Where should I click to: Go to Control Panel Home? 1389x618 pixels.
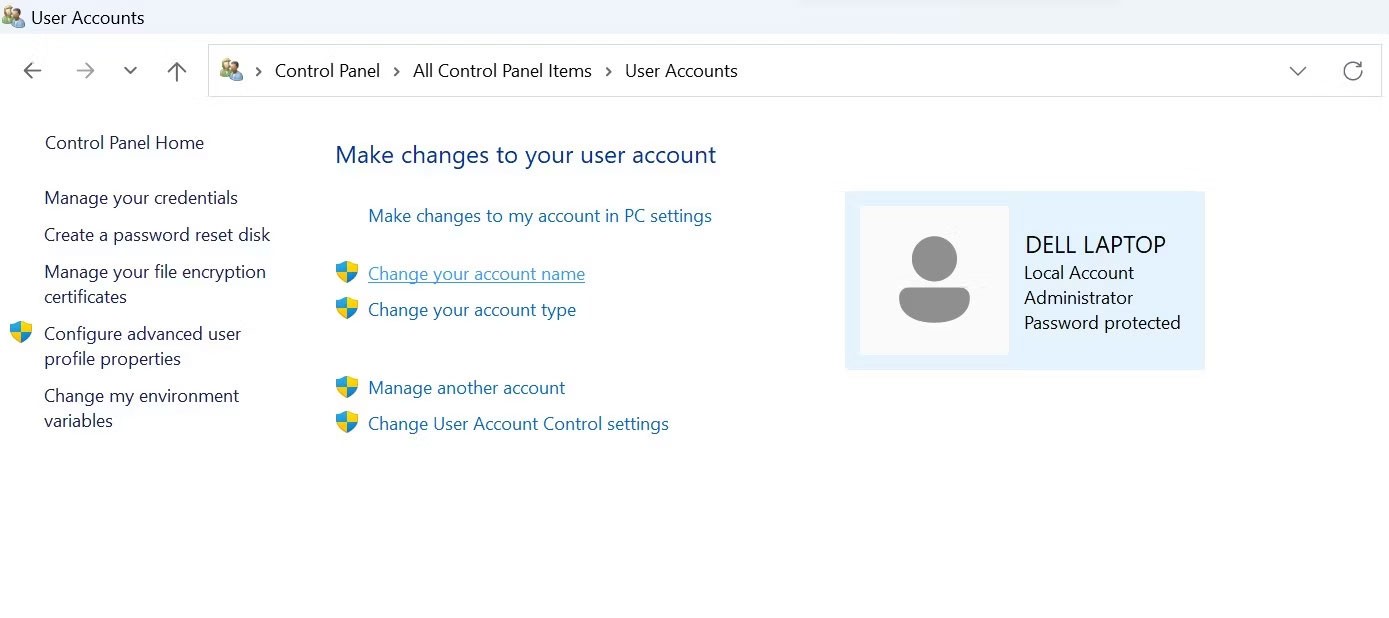click(x=124, y=143)
